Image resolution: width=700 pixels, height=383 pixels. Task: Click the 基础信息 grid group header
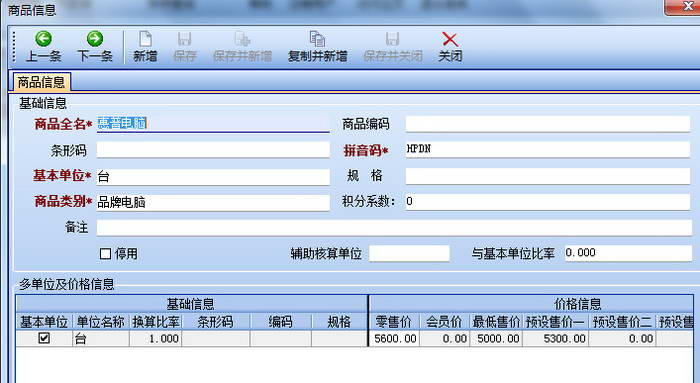point(191,304)
